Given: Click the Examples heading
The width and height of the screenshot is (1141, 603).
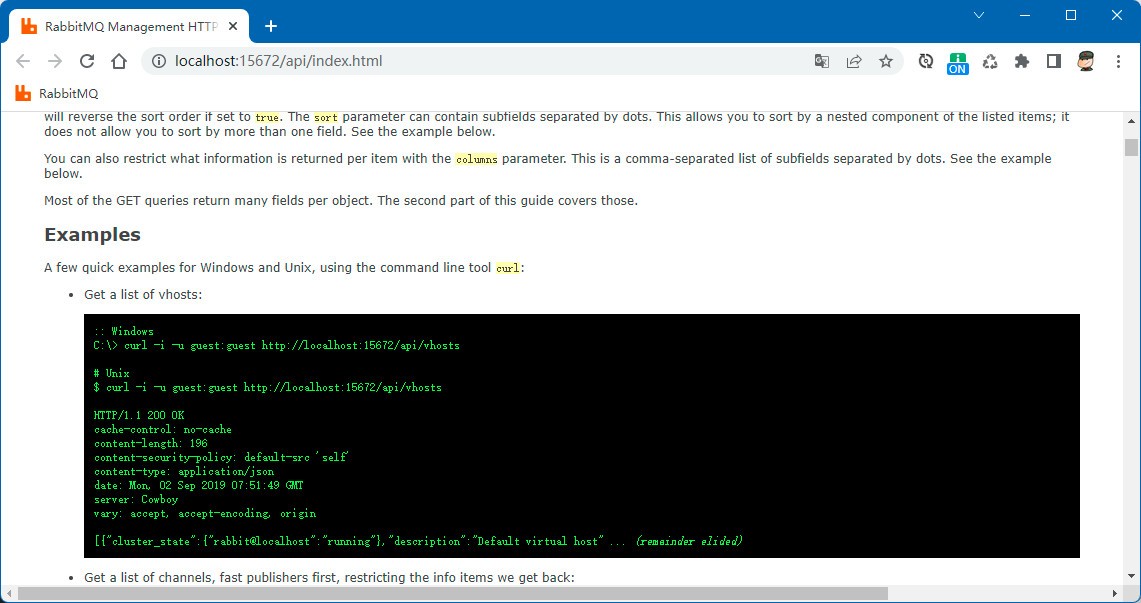Looking at the screenshot, I should (x=92, y=235).
